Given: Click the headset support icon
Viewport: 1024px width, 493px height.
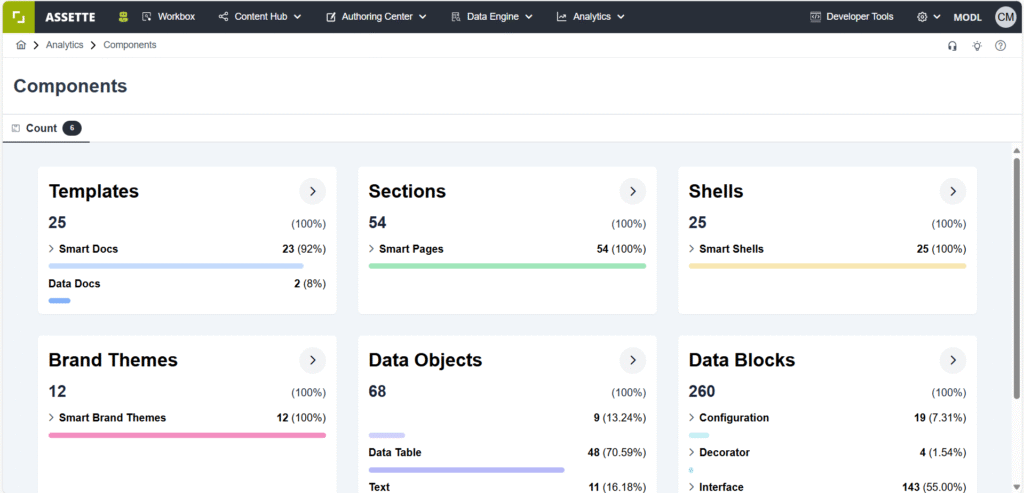Looking at the screenshot, I should pyautogui.click(x=953, y=46).
